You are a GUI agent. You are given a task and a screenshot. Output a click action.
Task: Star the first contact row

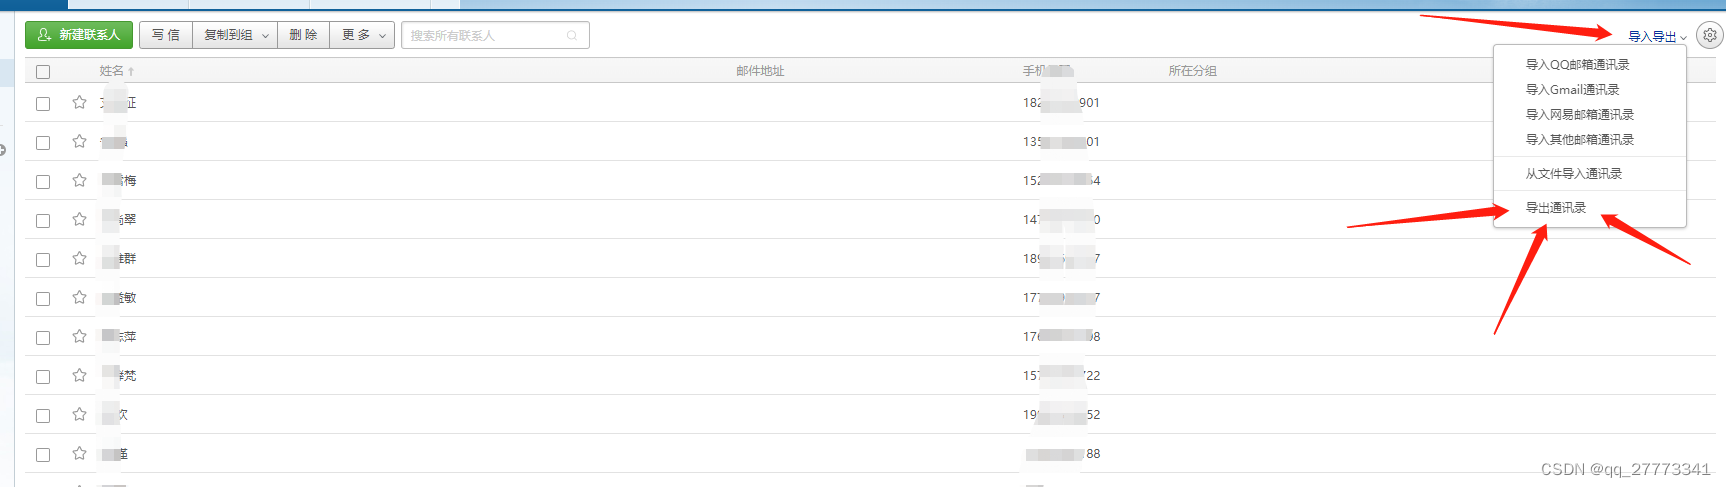point(80,103)
